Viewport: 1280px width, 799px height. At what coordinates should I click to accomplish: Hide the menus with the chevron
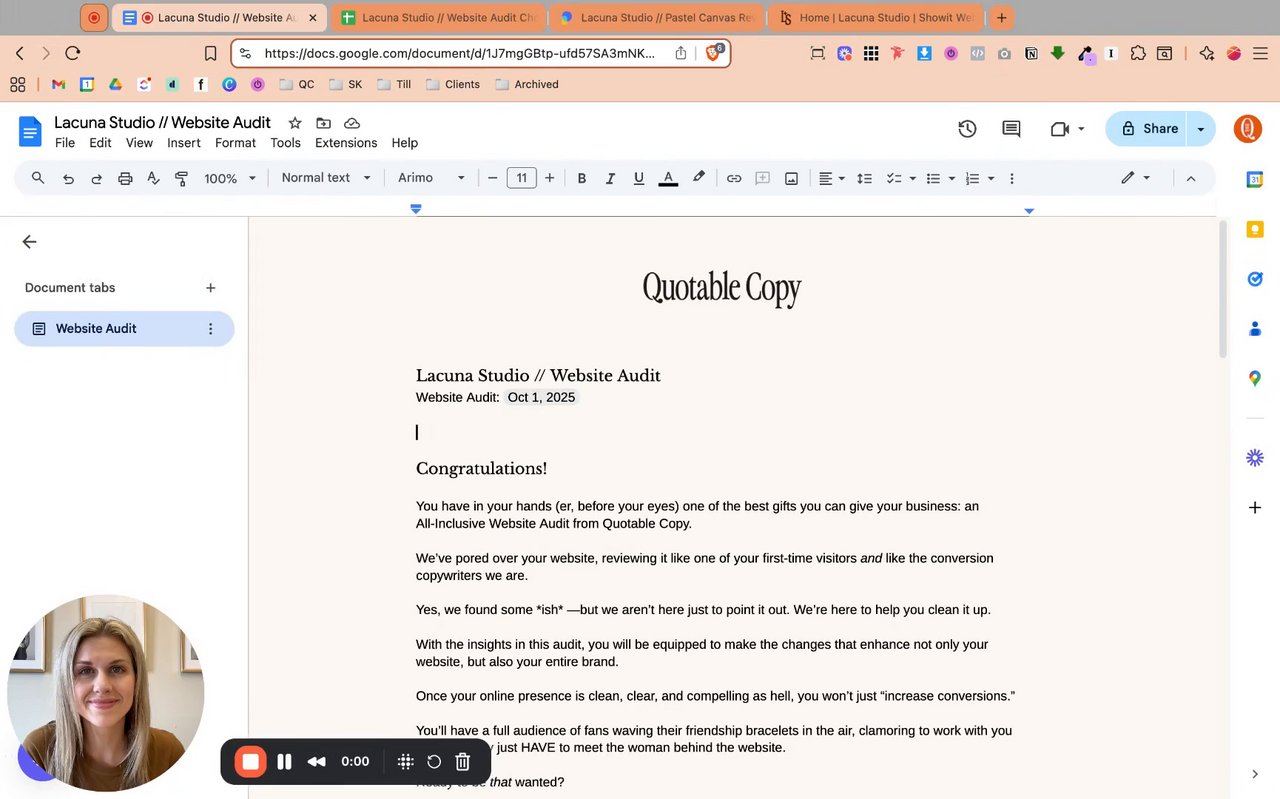coord(1190,178)
